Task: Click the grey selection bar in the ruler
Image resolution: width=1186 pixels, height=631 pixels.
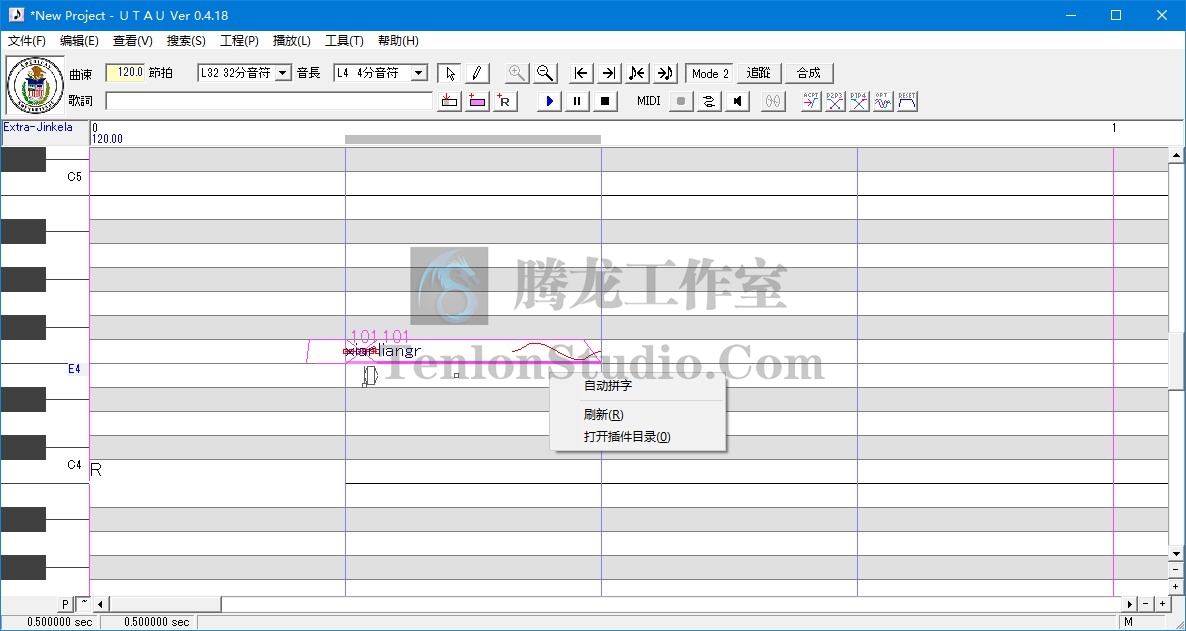Action: [473, 139]
